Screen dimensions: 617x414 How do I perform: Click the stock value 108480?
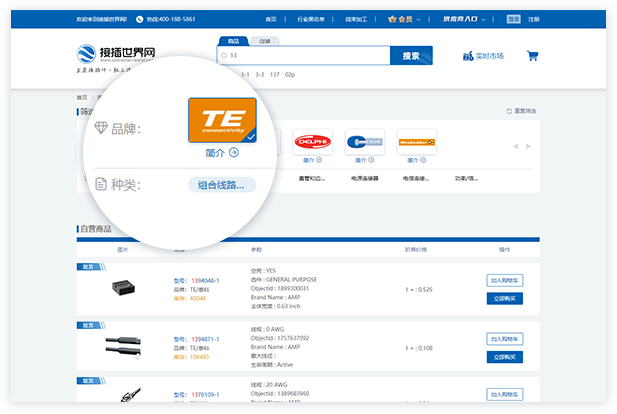coord(200,357)
